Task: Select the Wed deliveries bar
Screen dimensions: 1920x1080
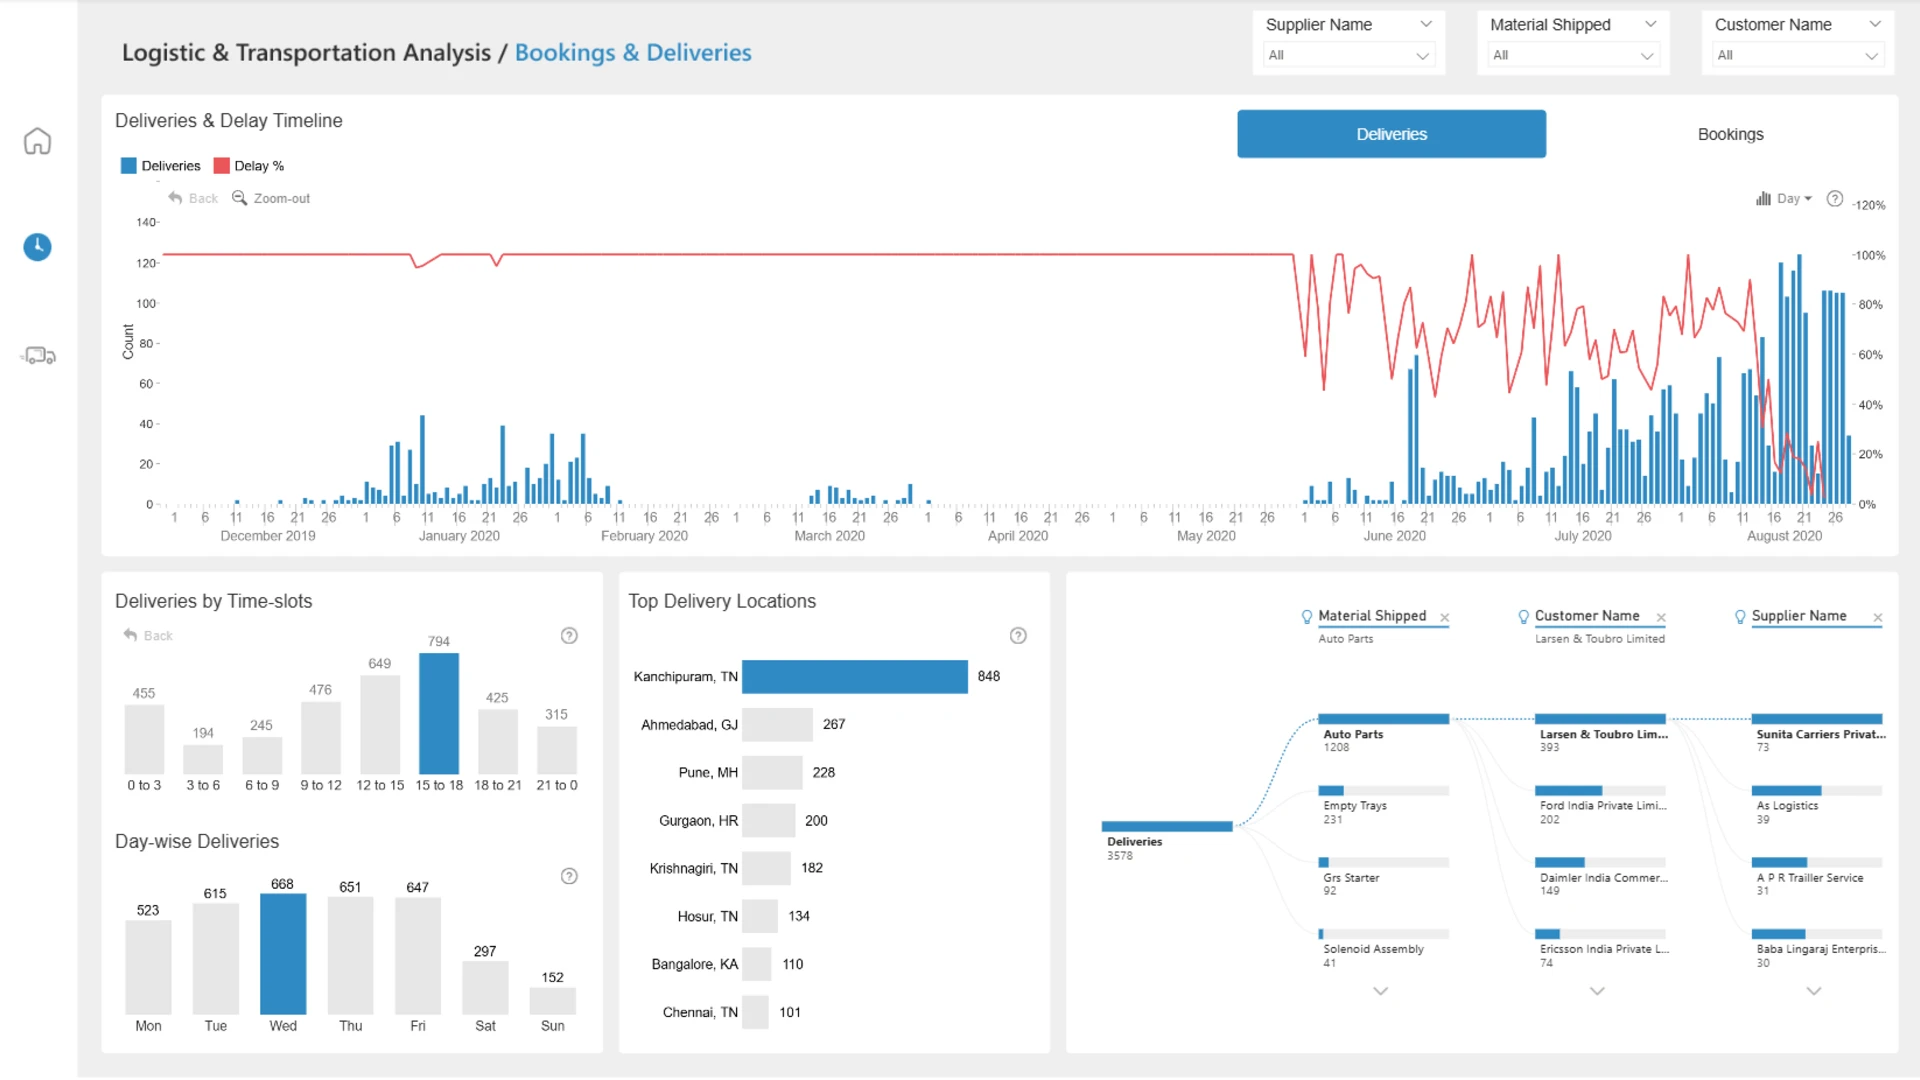Action: [283, 955]
